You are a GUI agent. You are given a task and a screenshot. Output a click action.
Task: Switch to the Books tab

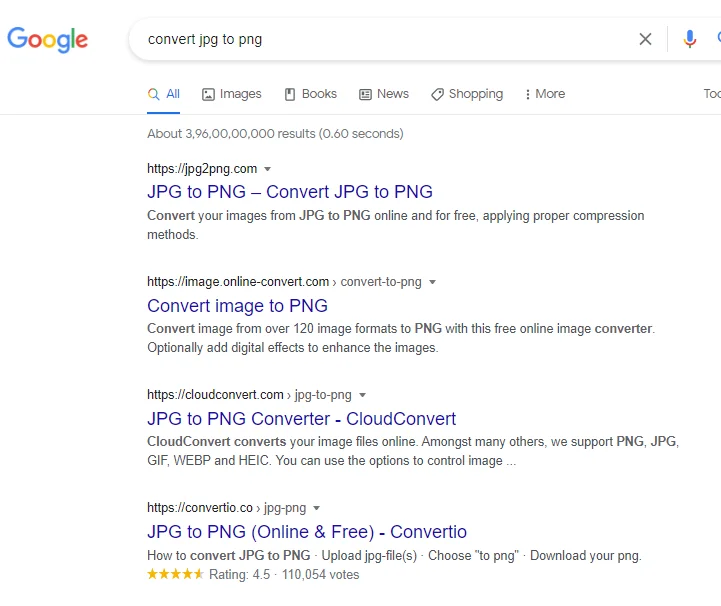tap(310, 94)
